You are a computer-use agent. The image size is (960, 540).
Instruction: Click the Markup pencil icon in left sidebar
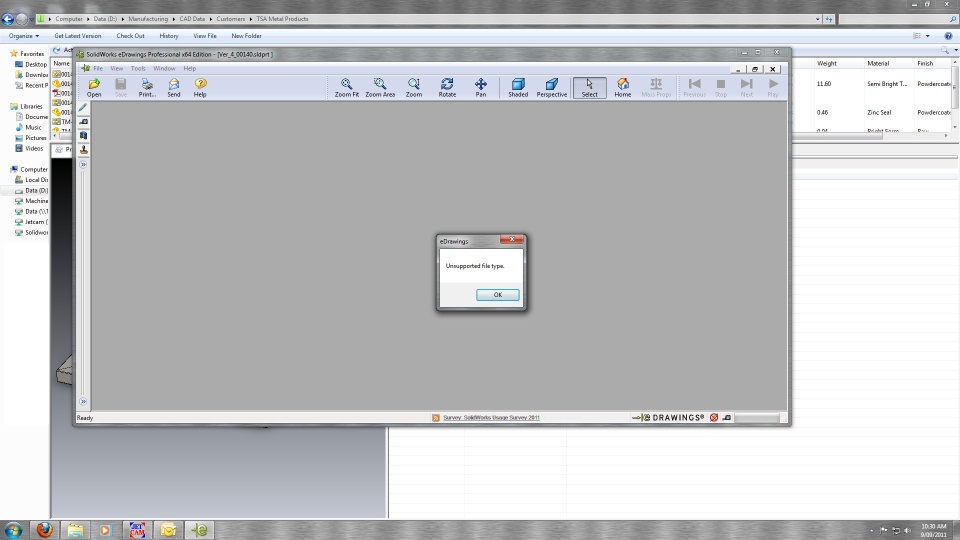83,108
